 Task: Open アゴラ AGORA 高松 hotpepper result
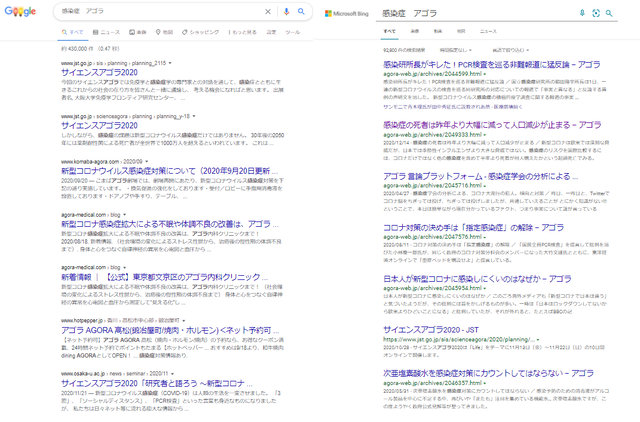tap(170, 330)
